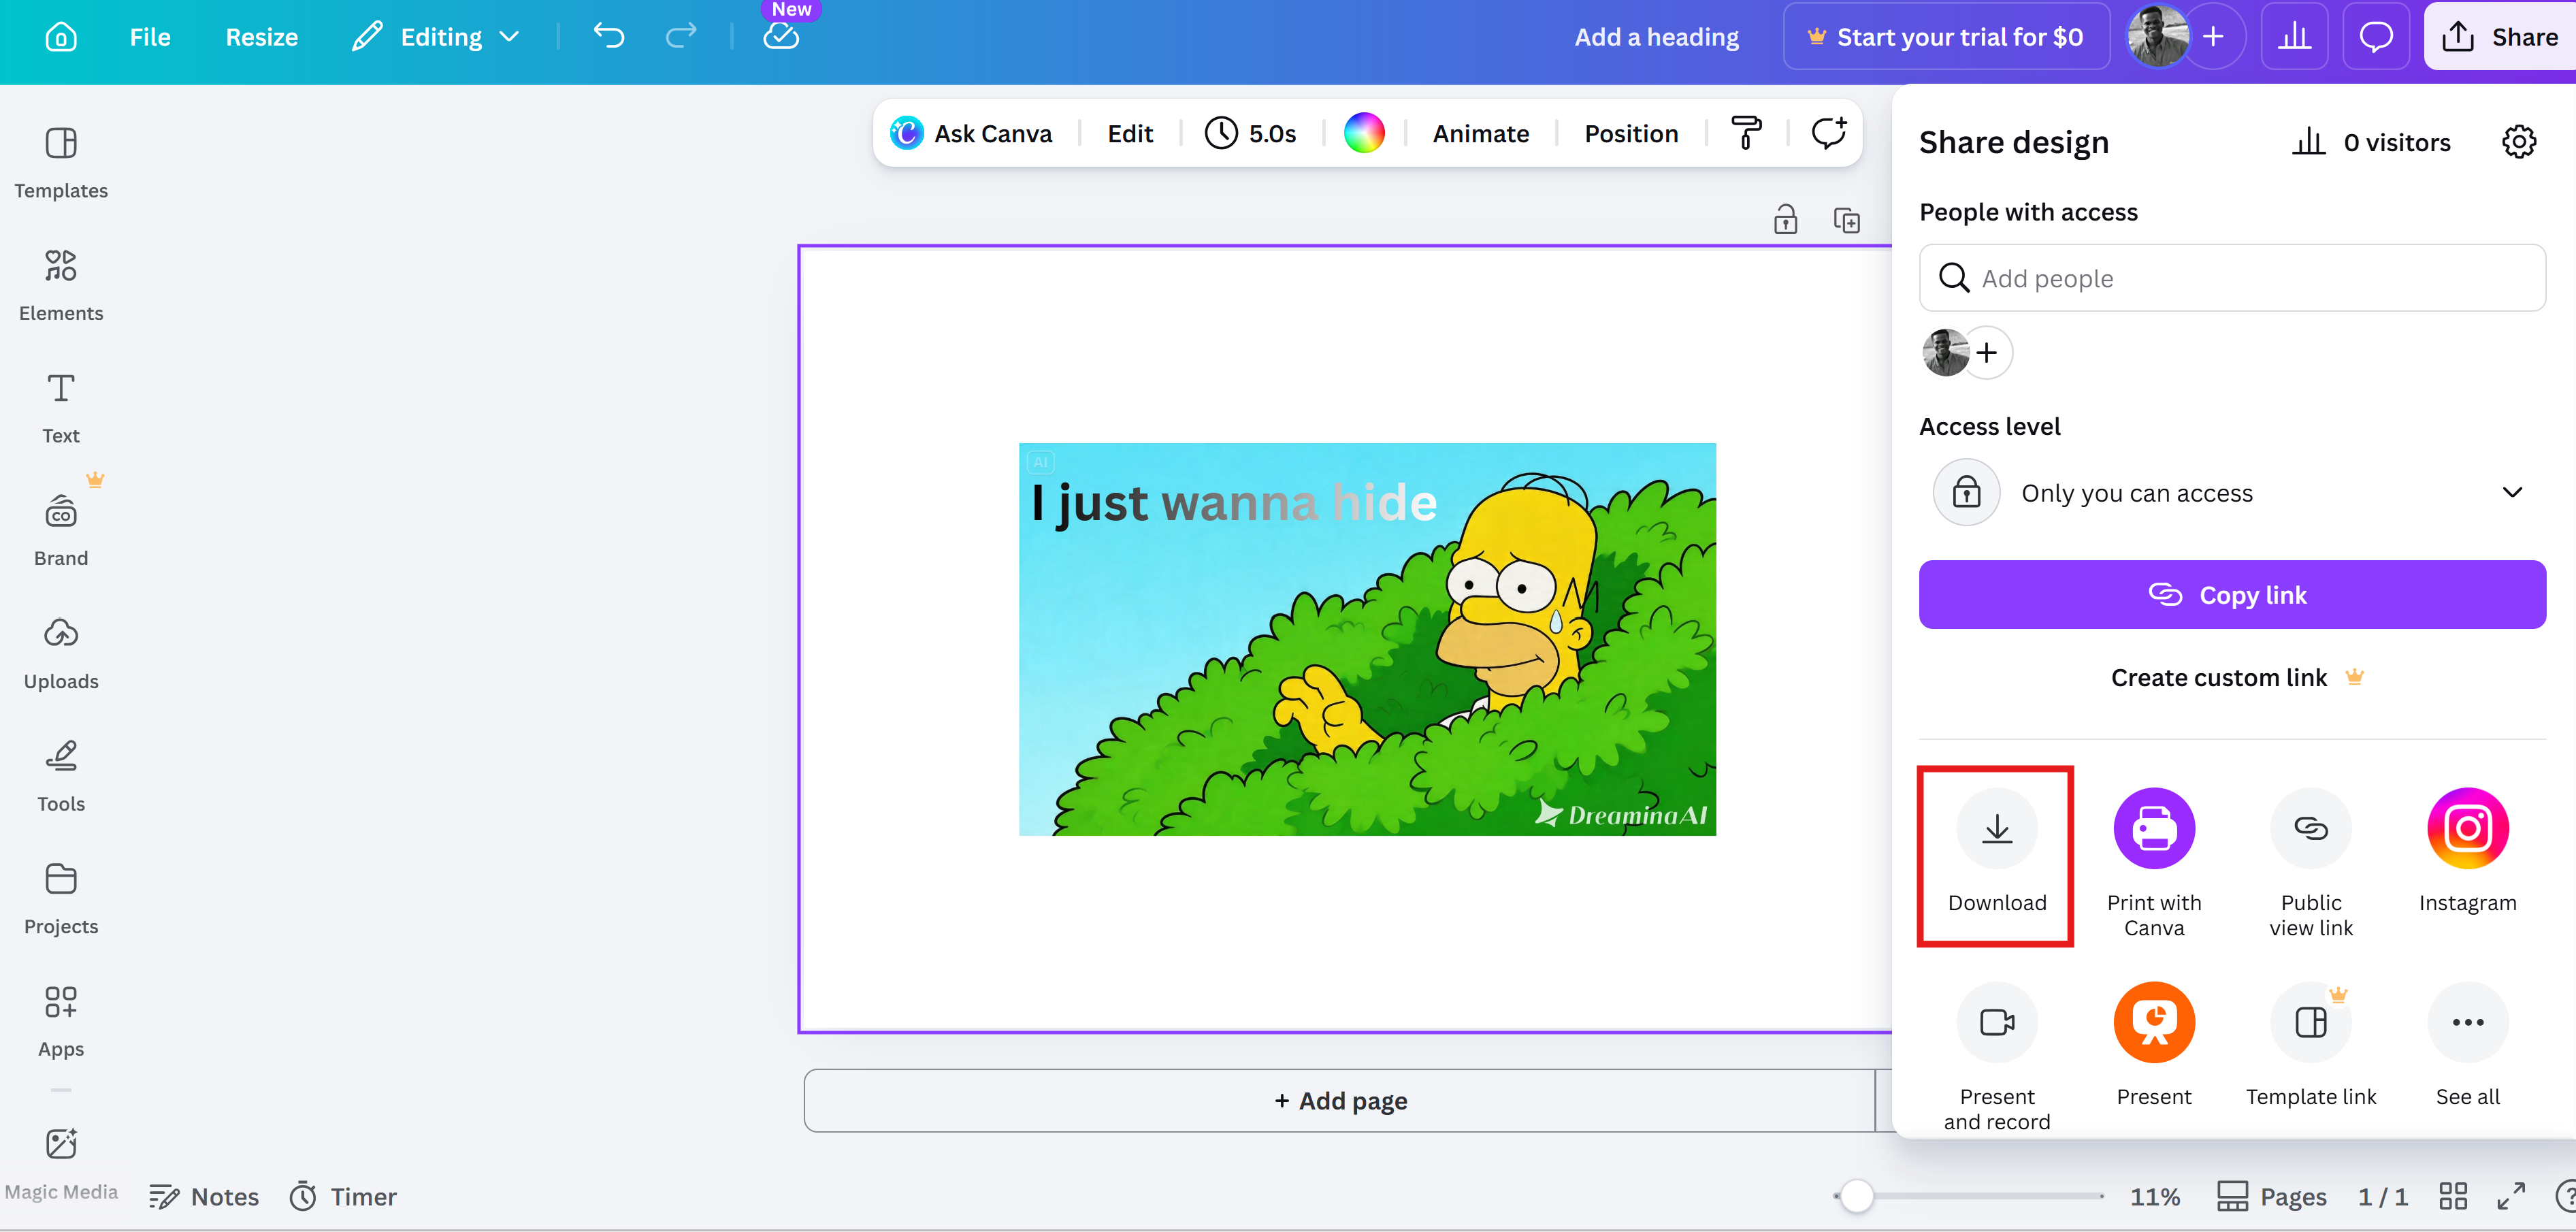Open the 0 visitors insights
2576x1232 pixels.
(2370, 142)
